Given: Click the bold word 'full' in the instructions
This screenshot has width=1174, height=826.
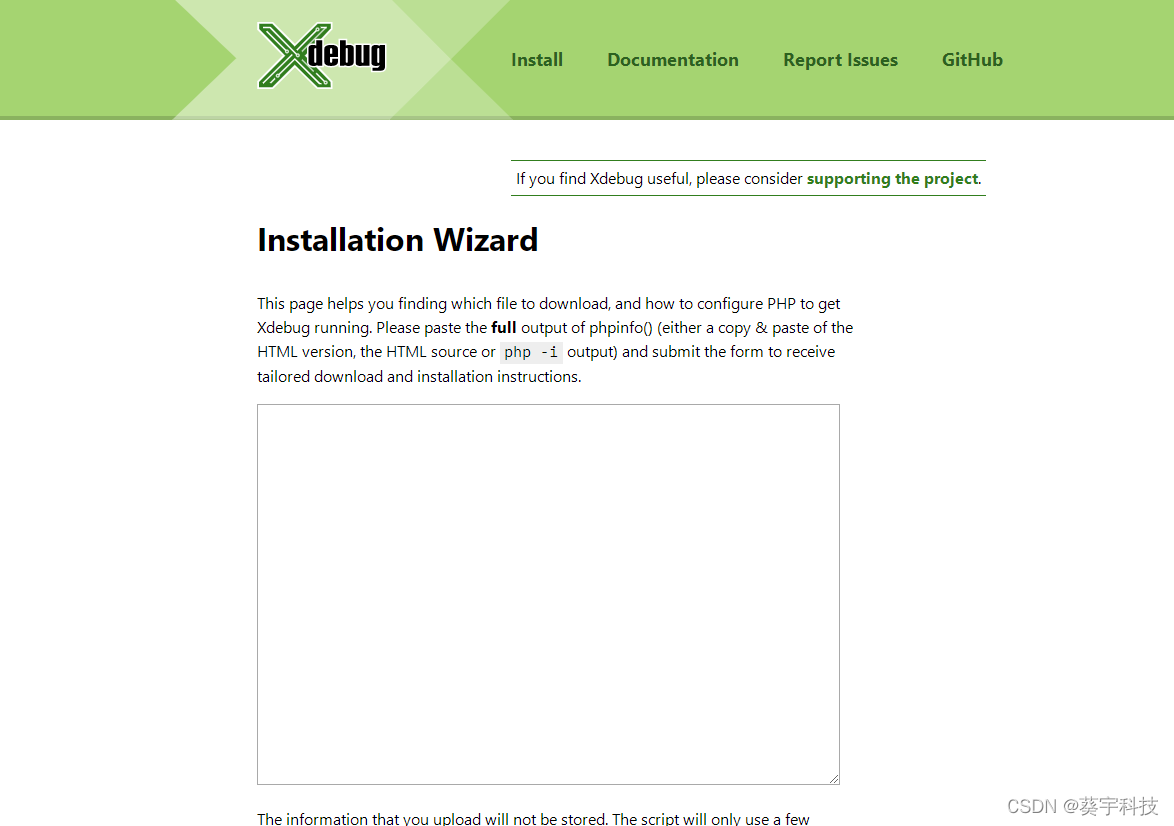Looking at the screenshot, I should pyautogui.click(x=503, y=327).
